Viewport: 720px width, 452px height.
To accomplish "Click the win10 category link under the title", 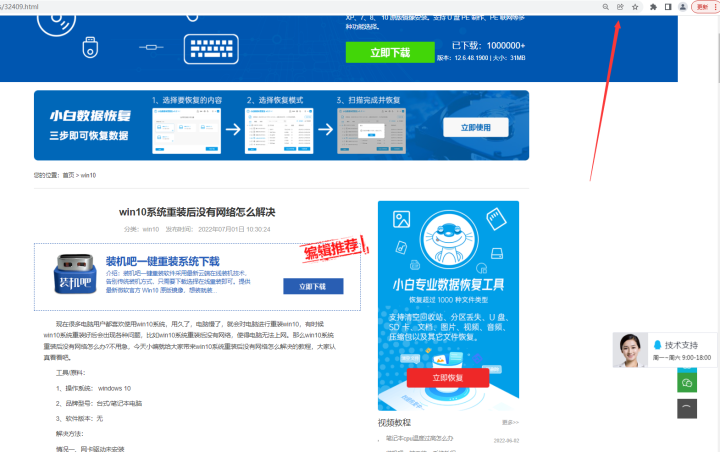I will 151,229.
